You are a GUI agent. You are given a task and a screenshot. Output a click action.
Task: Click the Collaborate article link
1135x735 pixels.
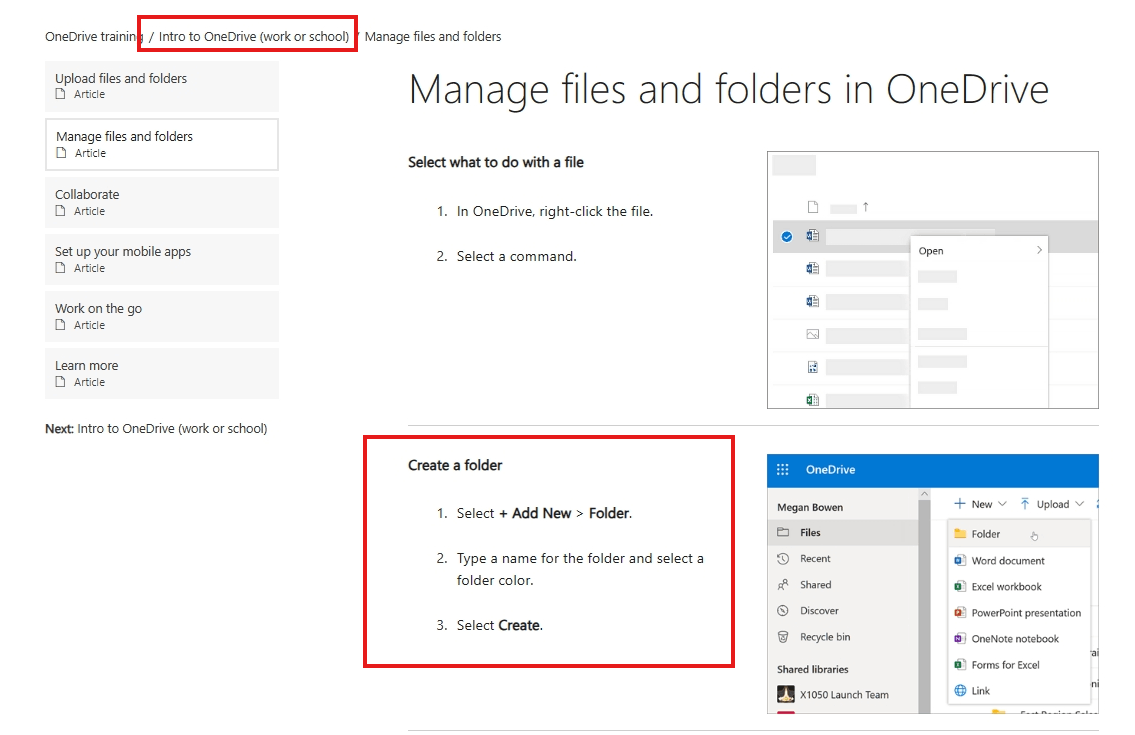pos(87,194)
